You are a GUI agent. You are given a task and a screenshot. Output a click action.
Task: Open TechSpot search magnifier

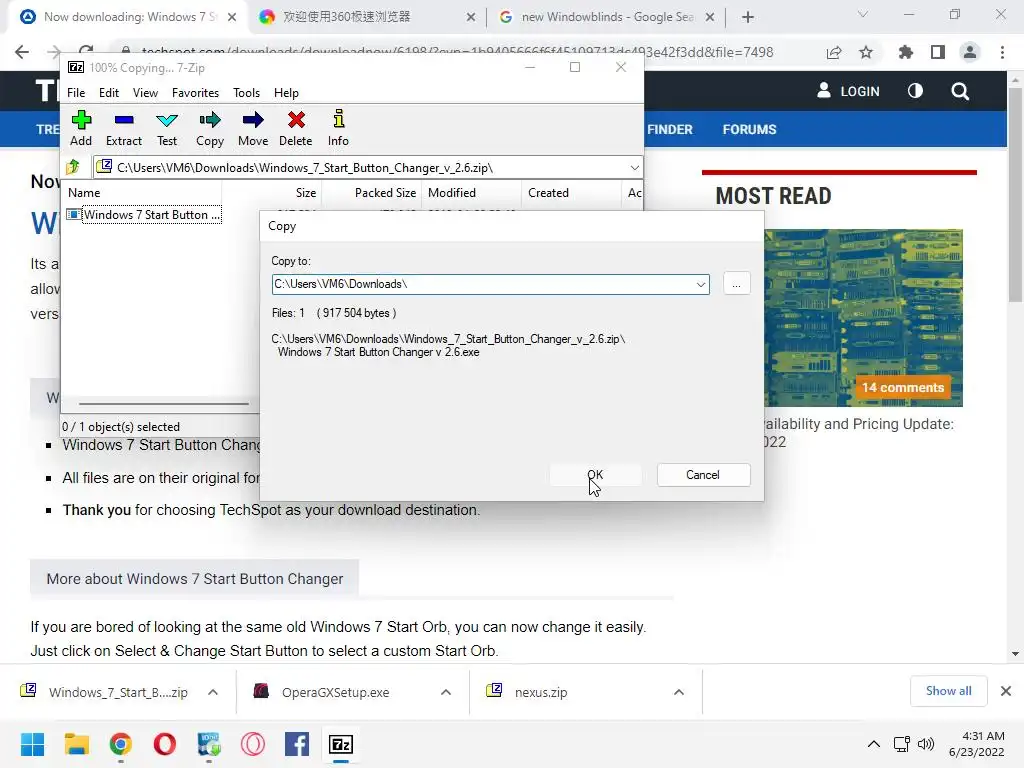pos(960,91)
